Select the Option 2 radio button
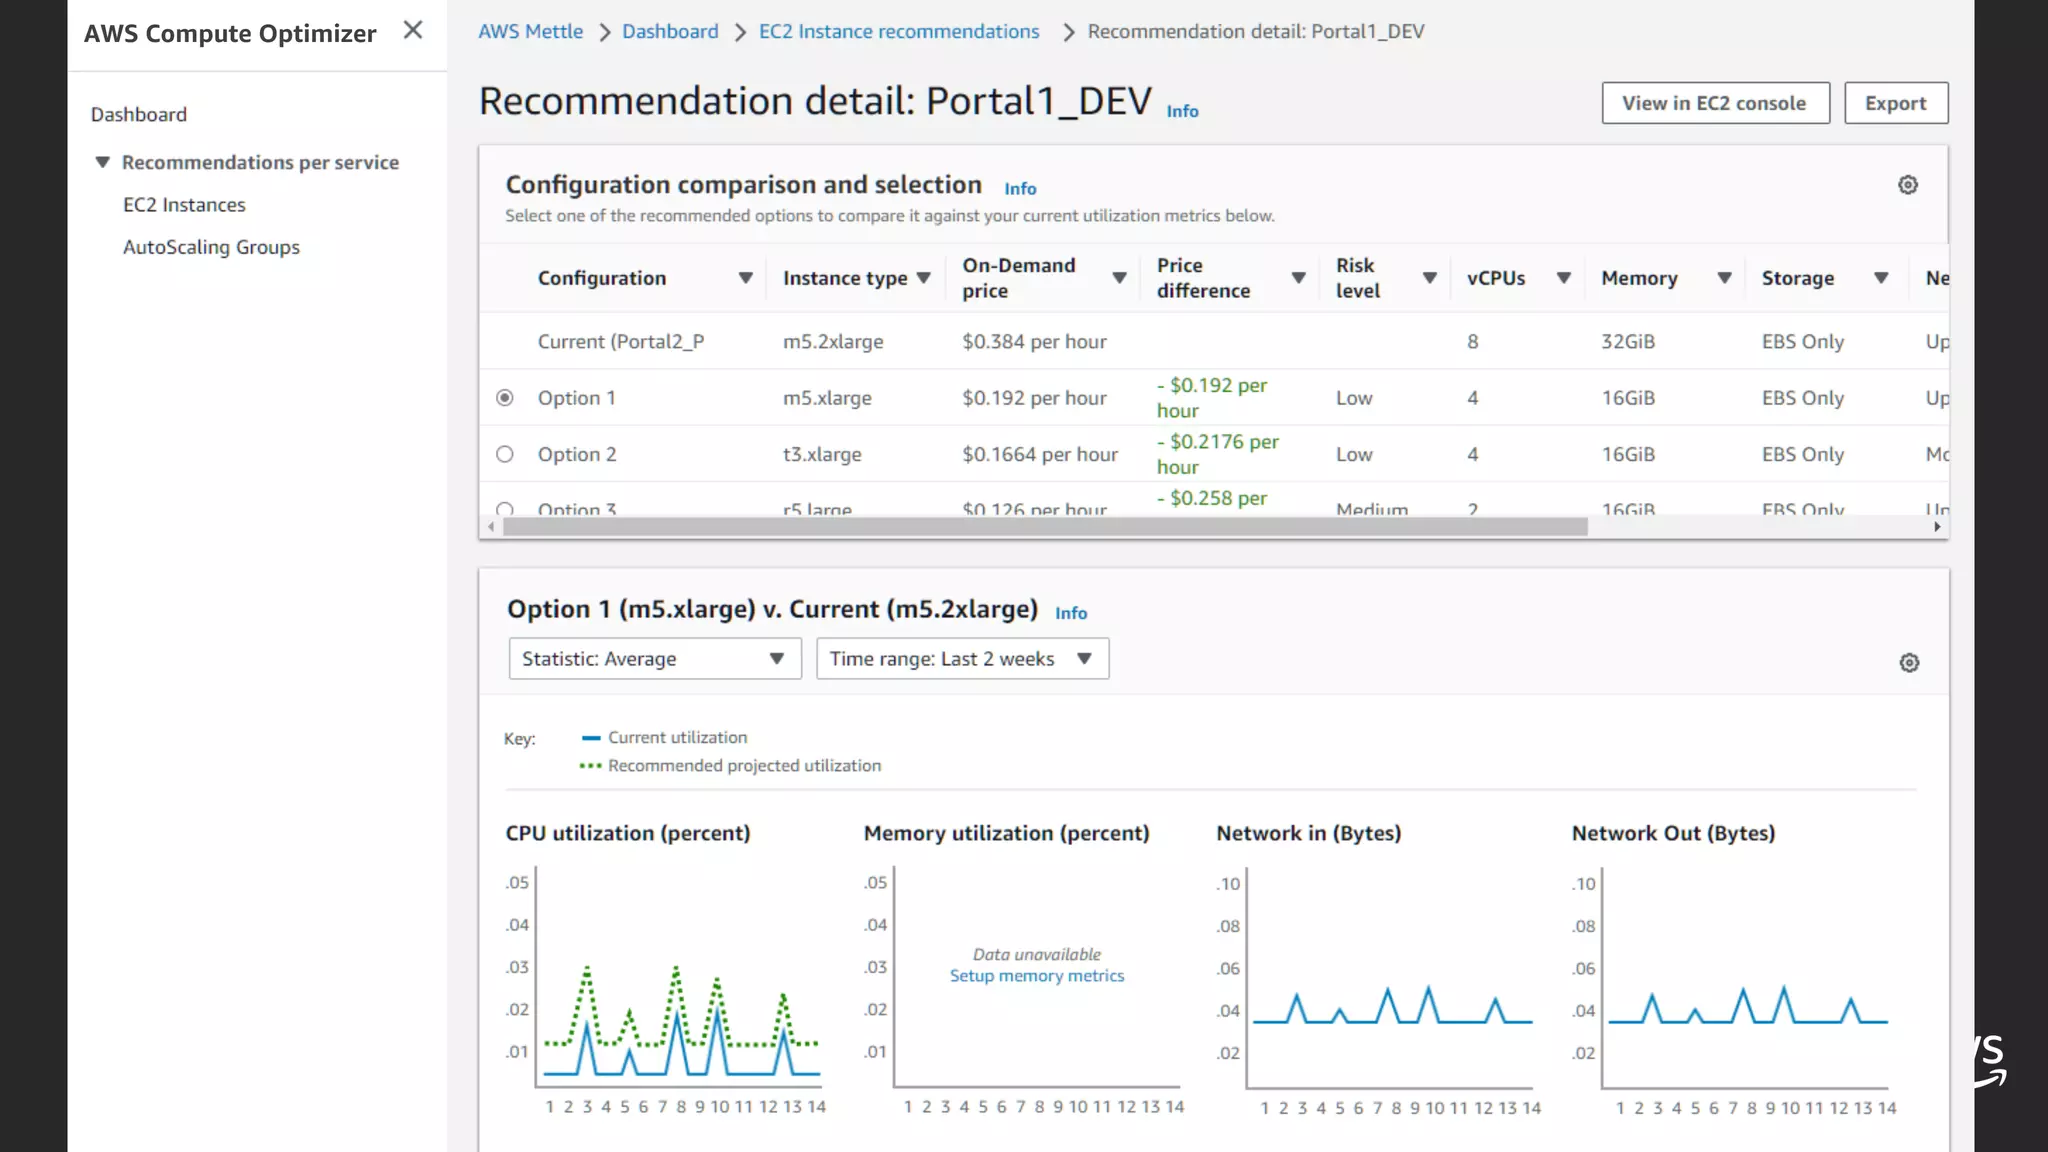This screenshot has width=2048, height=1152. [x=505, y=454]
